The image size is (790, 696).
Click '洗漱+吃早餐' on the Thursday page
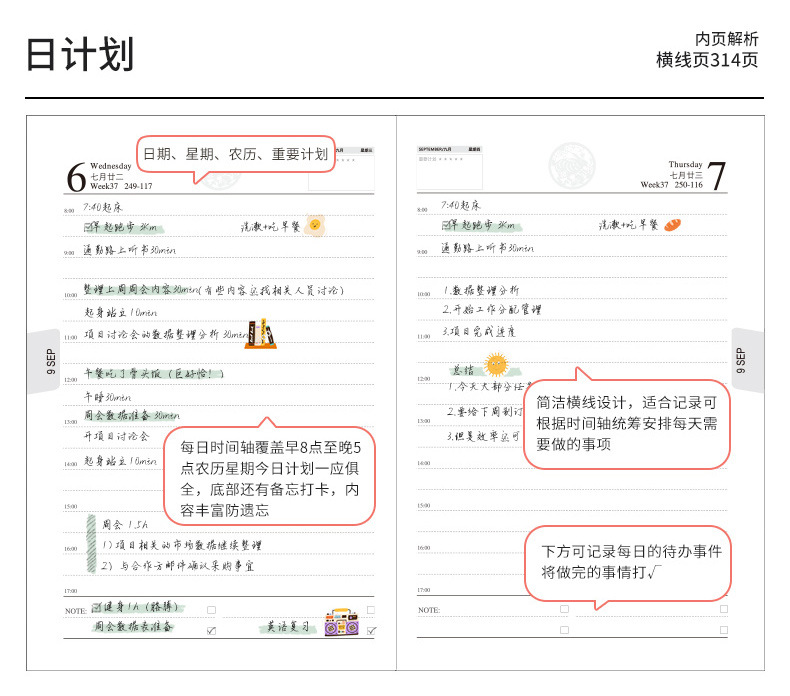tap(629, 225)
